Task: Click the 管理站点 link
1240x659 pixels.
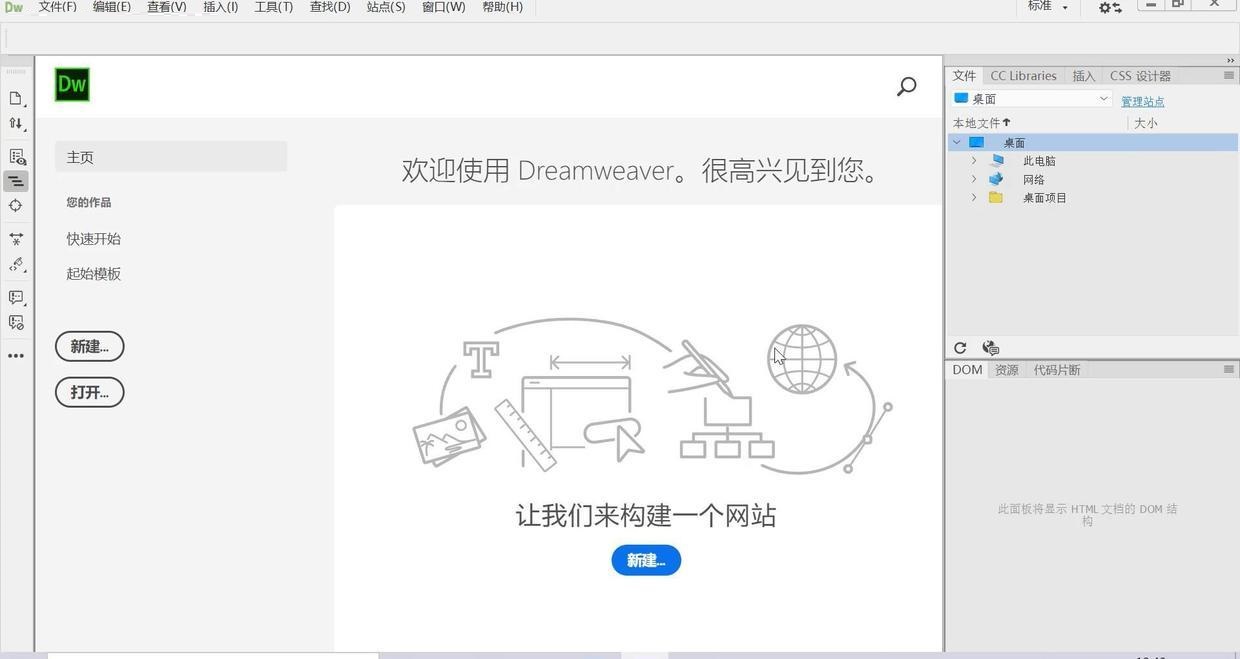Action: tap(1142, 101)
